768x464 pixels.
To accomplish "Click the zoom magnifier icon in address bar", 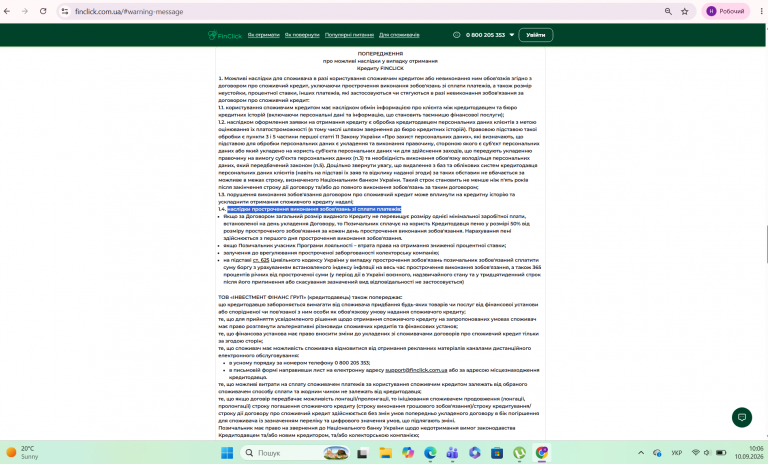I will [668, 11].
